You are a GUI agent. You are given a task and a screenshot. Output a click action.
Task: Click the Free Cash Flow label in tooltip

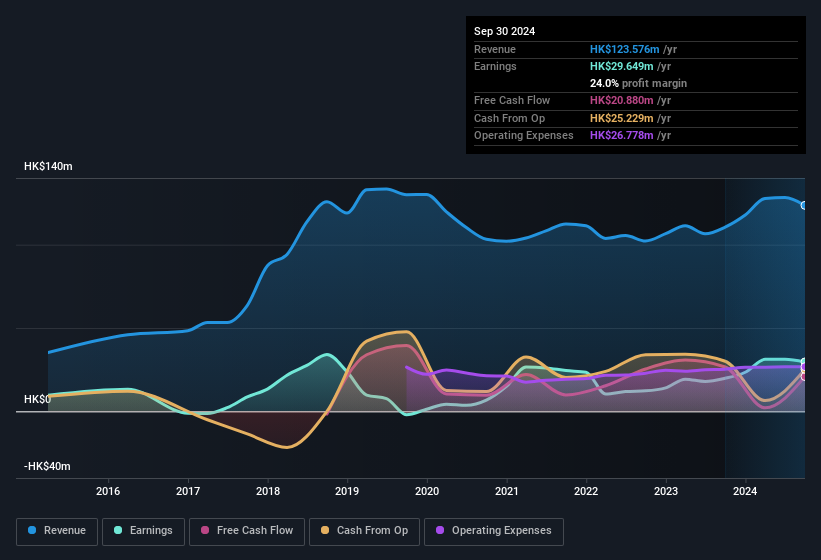512,100
